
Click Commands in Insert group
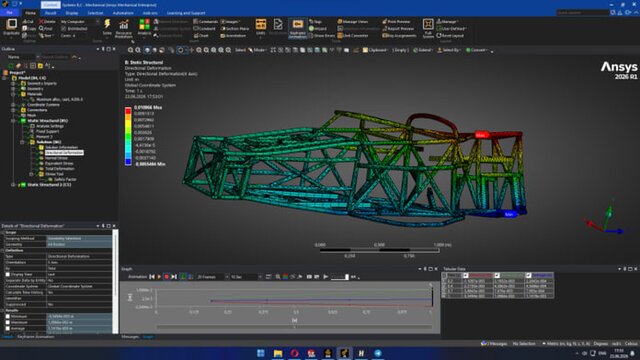point(206,22)
